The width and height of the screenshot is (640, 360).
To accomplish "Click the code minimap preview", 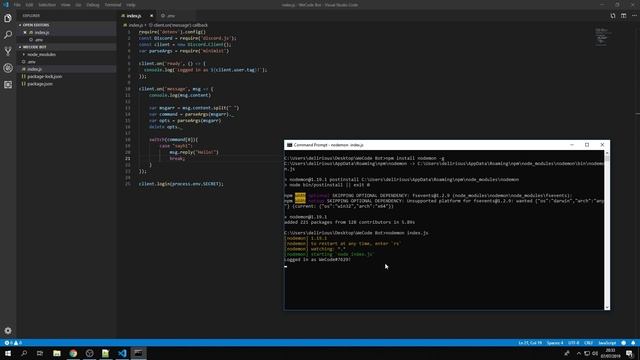I will coord(602,37).
